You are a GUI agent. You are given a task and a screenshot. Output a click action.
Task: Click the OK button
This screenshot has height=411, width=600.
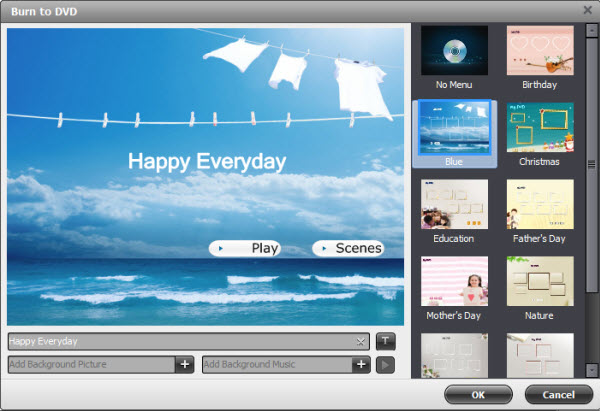click(x=478, y=395)
